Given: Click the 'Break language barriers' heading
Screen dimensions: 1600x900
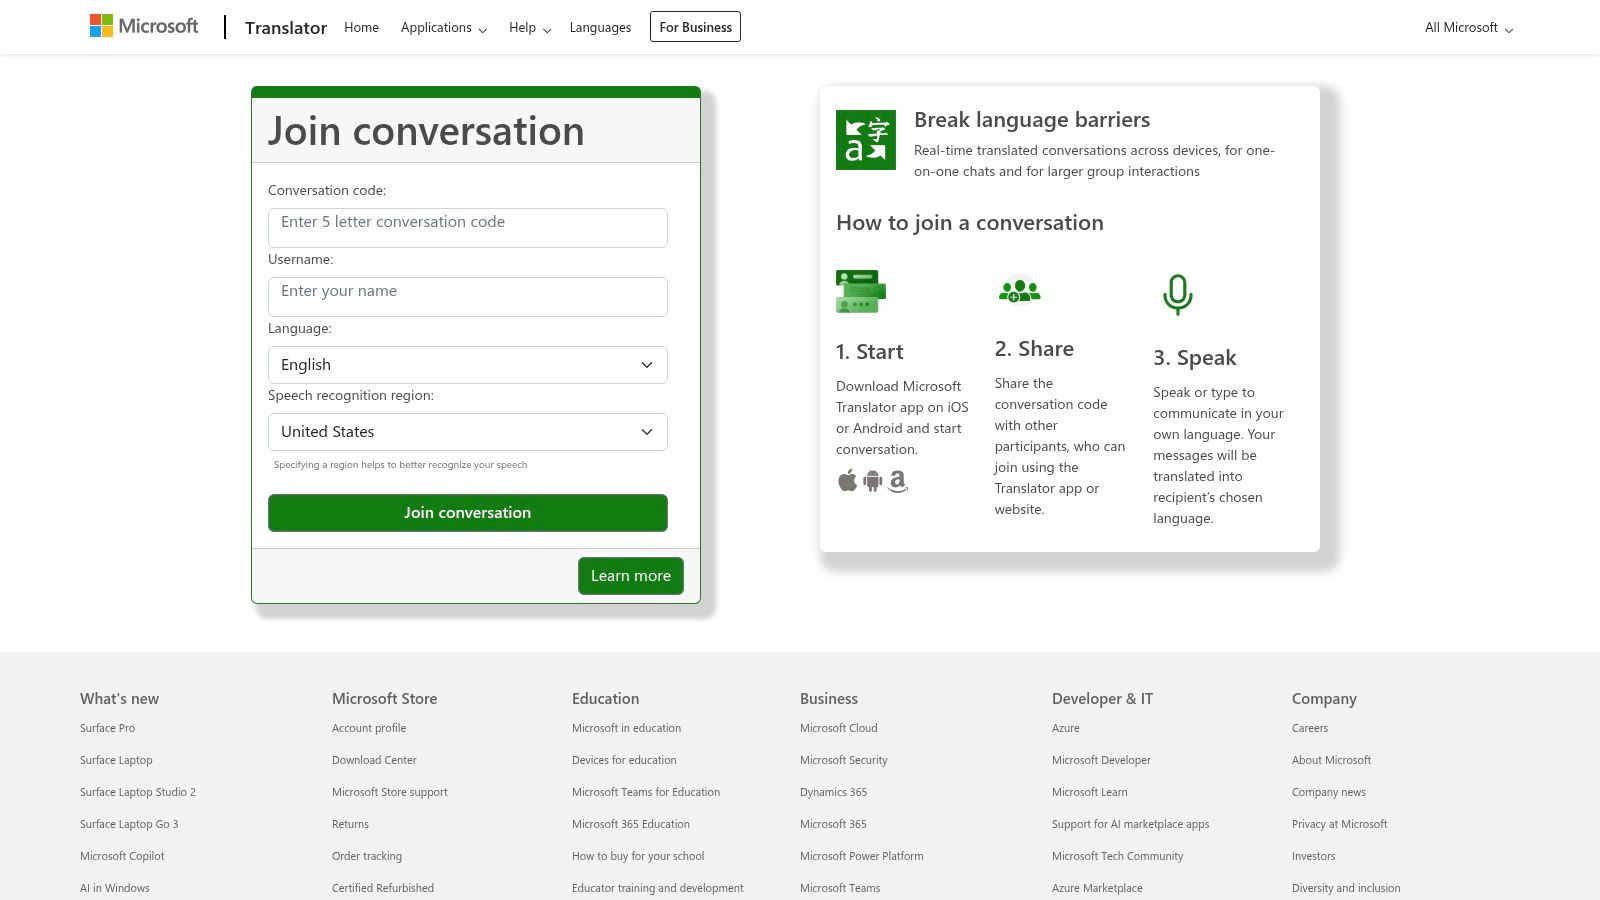Looking at the screenshot, I should [x=1032, y=120].
